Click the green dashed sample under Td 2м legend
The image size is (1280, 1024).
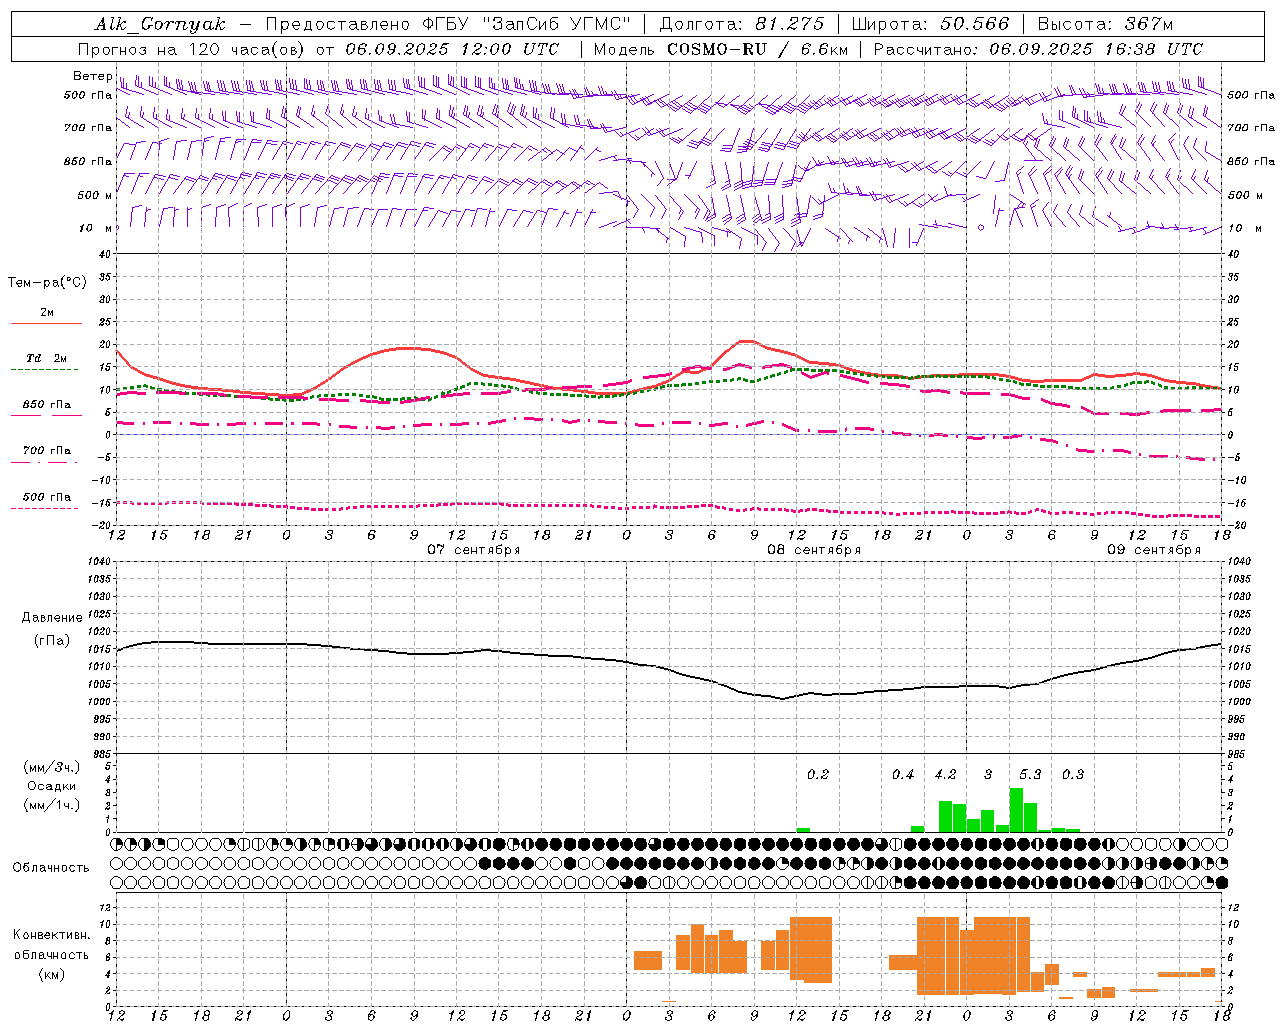(x=46, y=370)
